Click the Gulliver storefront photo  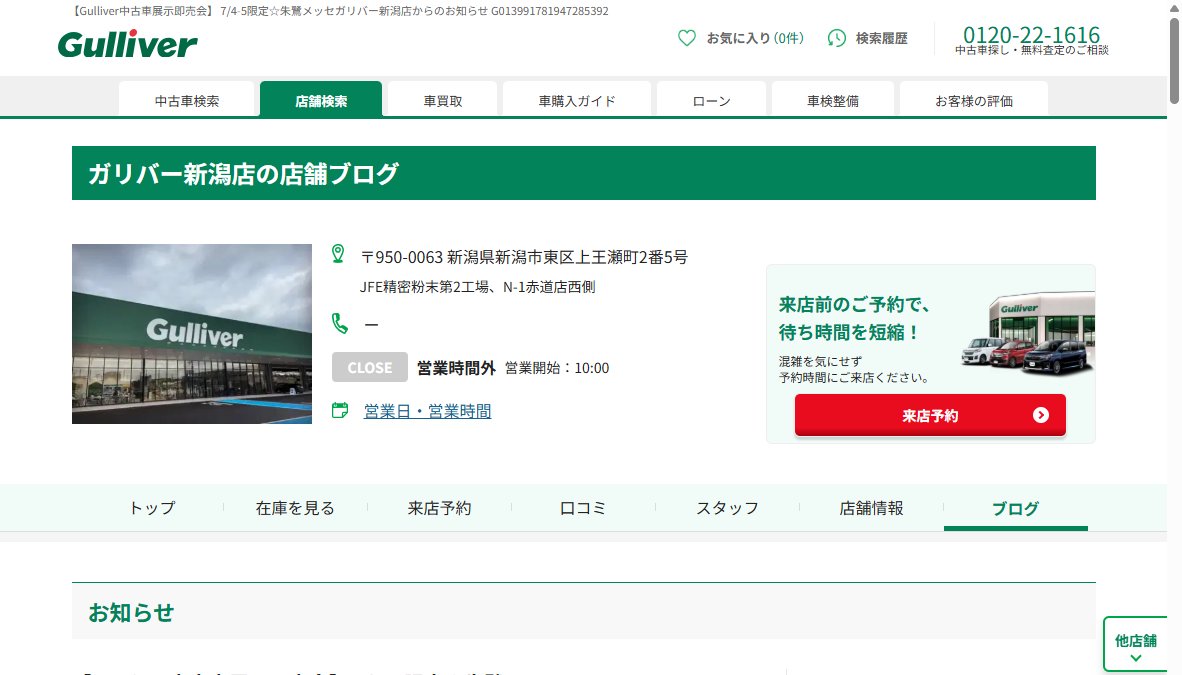coord(192,333)
